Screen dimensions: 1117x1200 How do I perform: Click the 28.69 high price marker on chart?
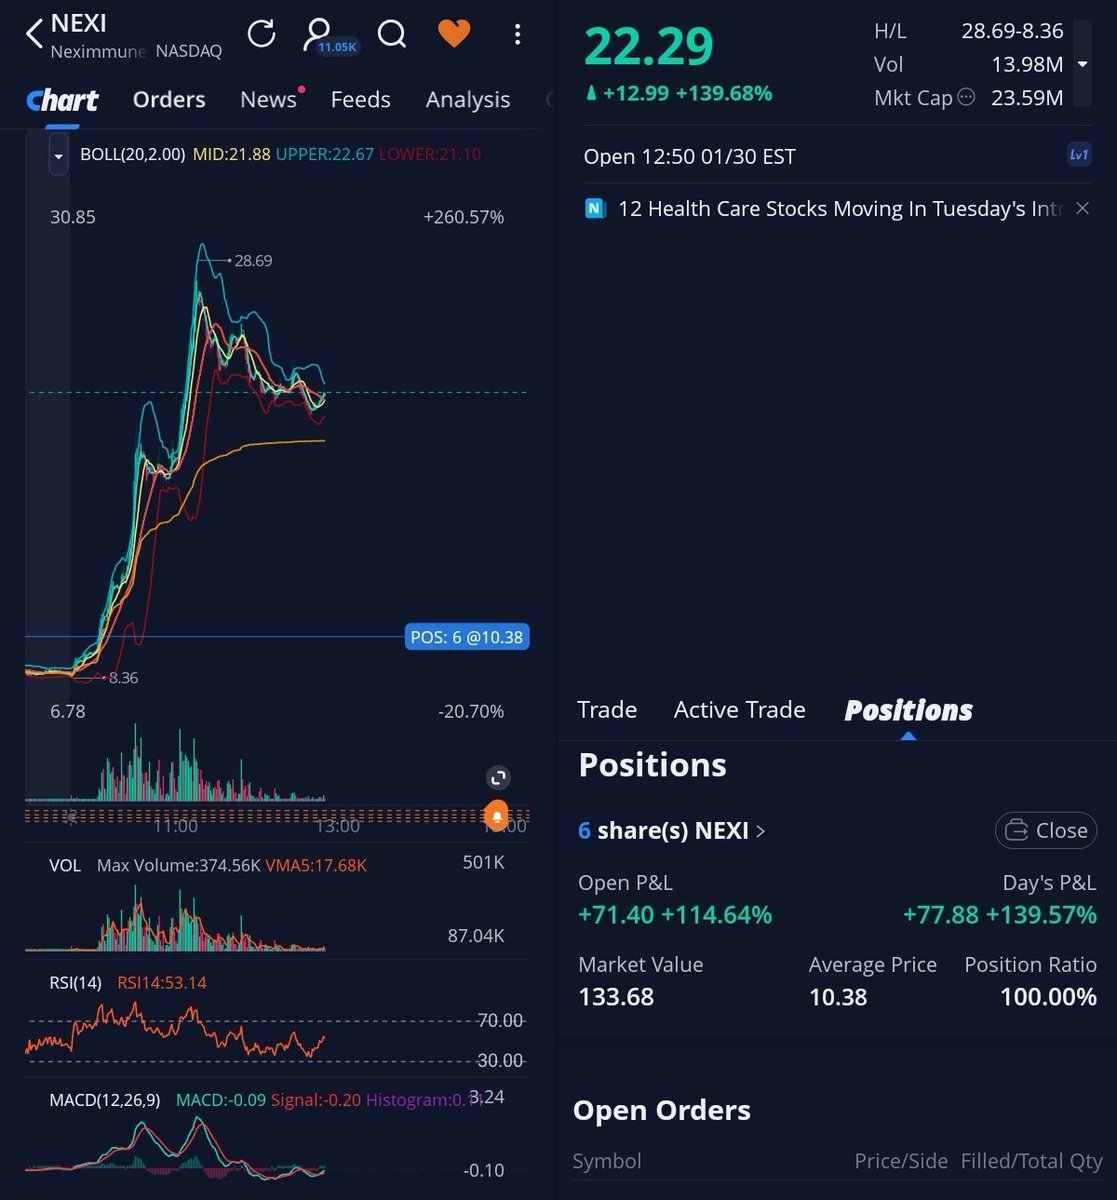click(x=252, y=261)
